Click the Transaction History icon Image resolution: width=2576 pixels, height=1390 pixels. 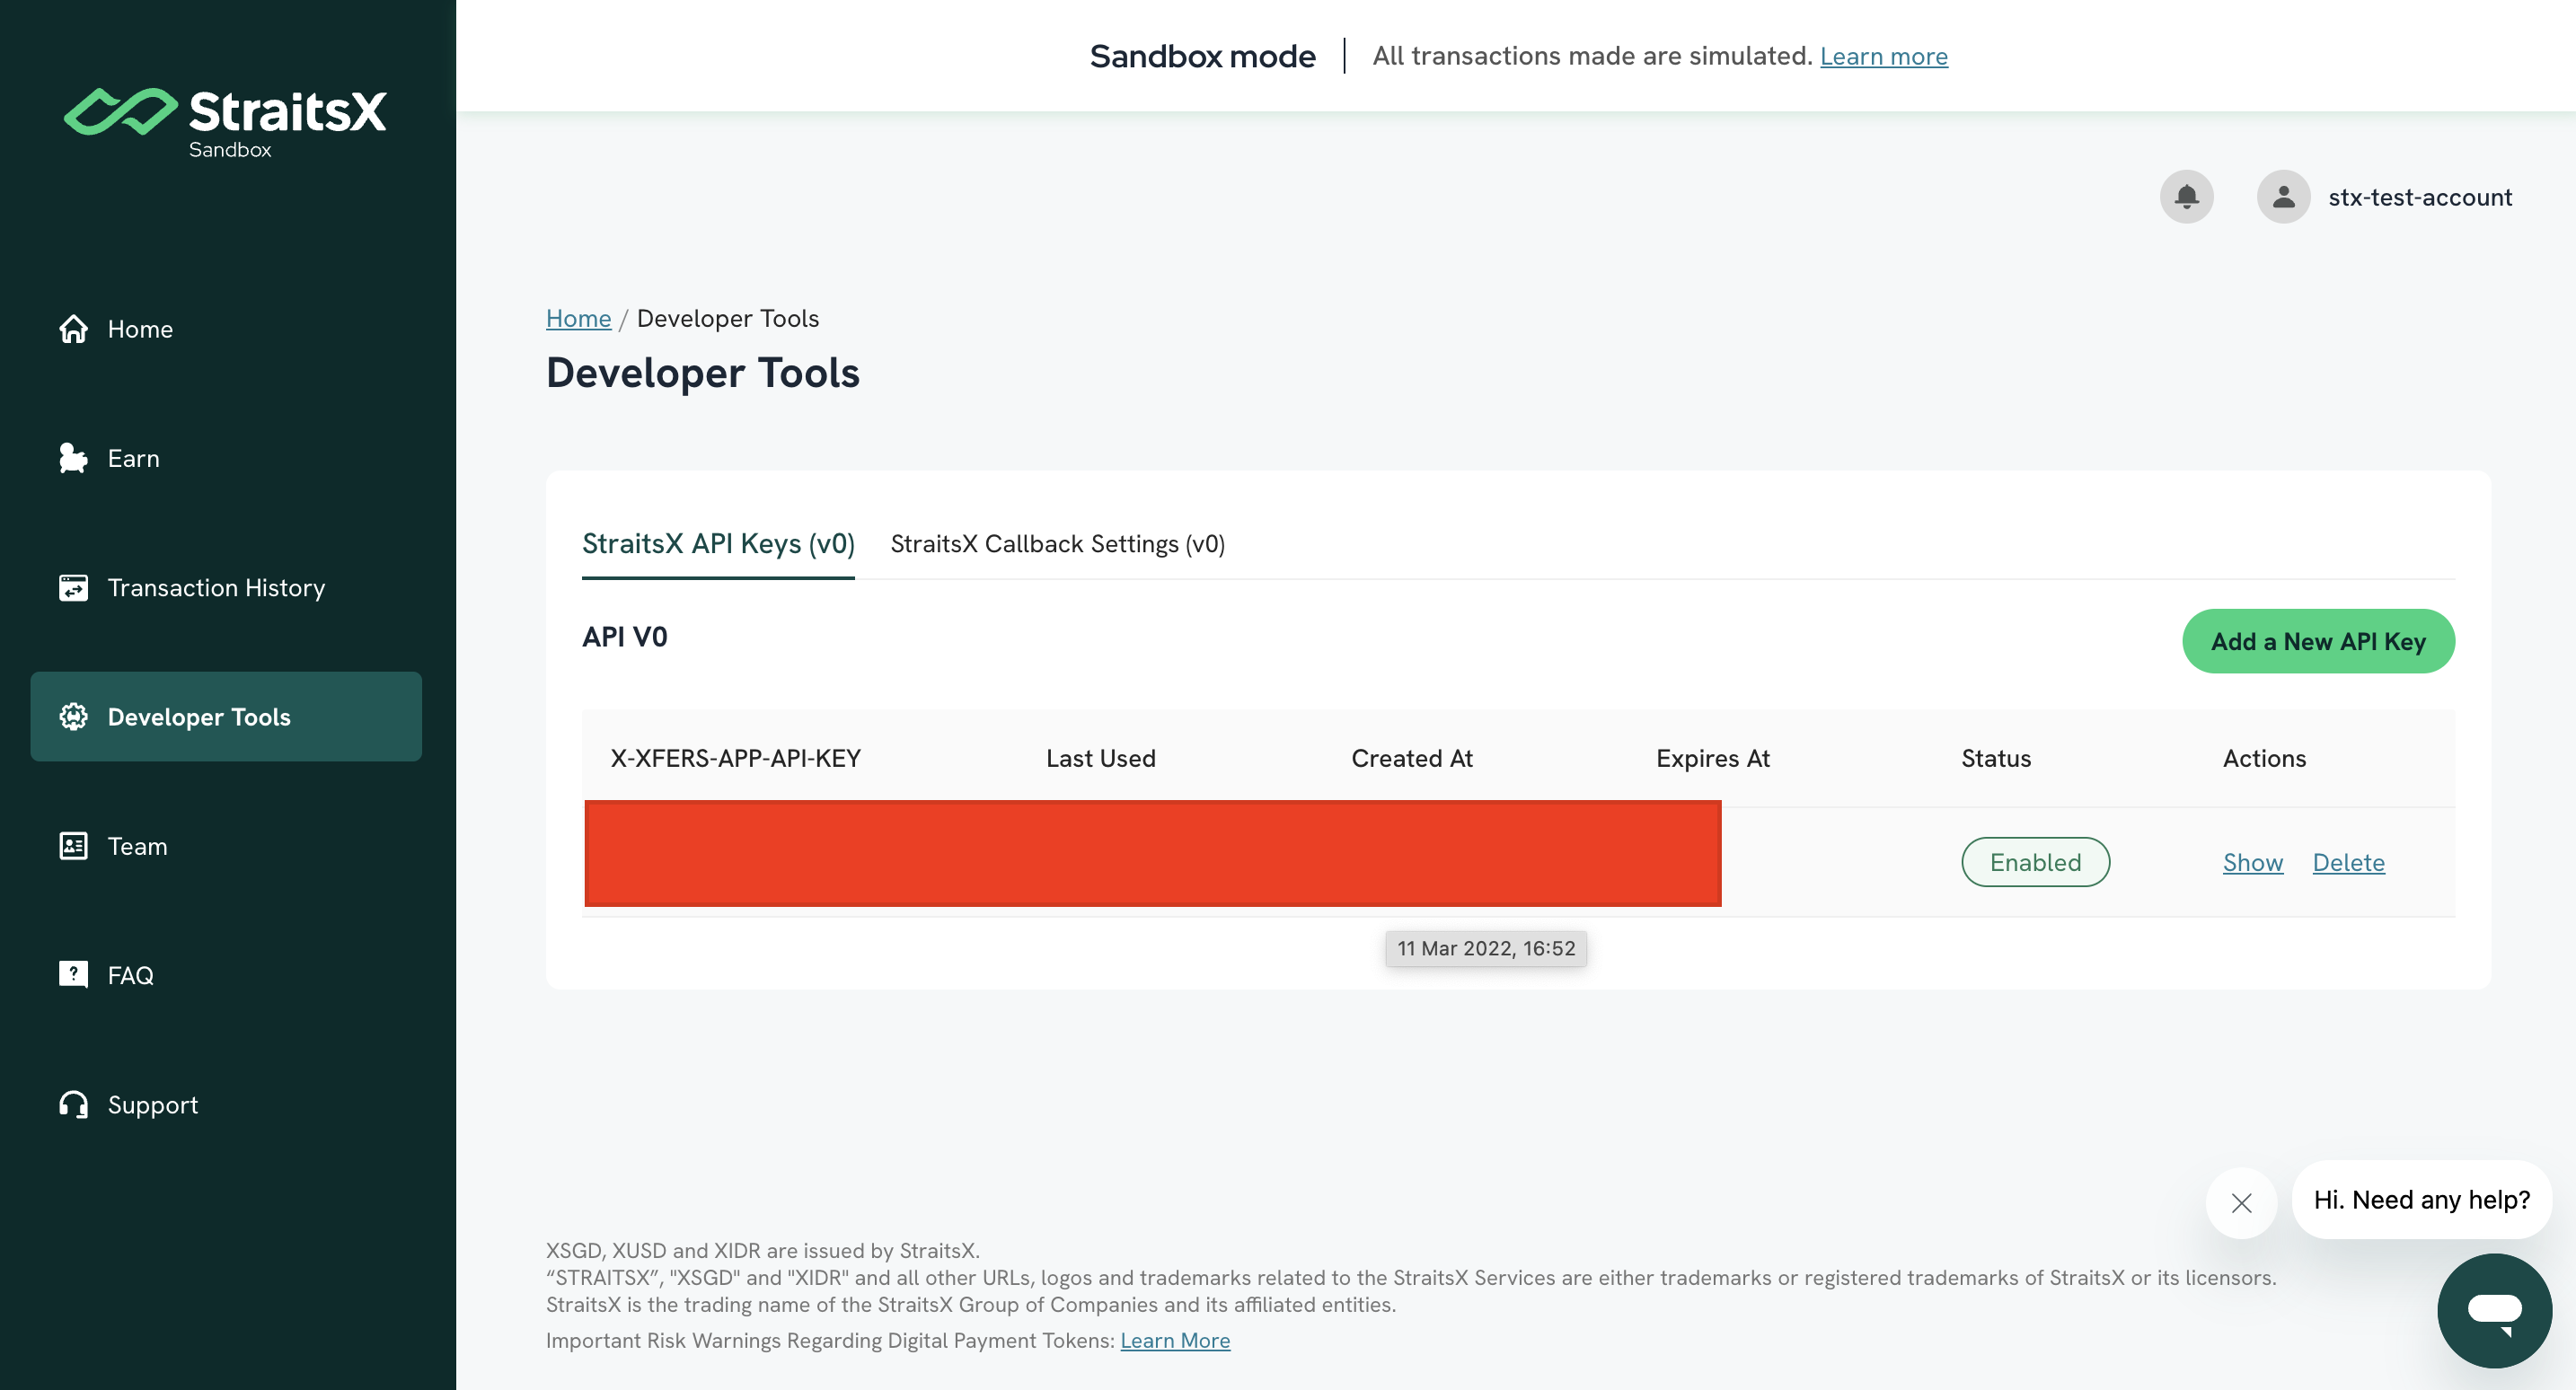(73, 588)
